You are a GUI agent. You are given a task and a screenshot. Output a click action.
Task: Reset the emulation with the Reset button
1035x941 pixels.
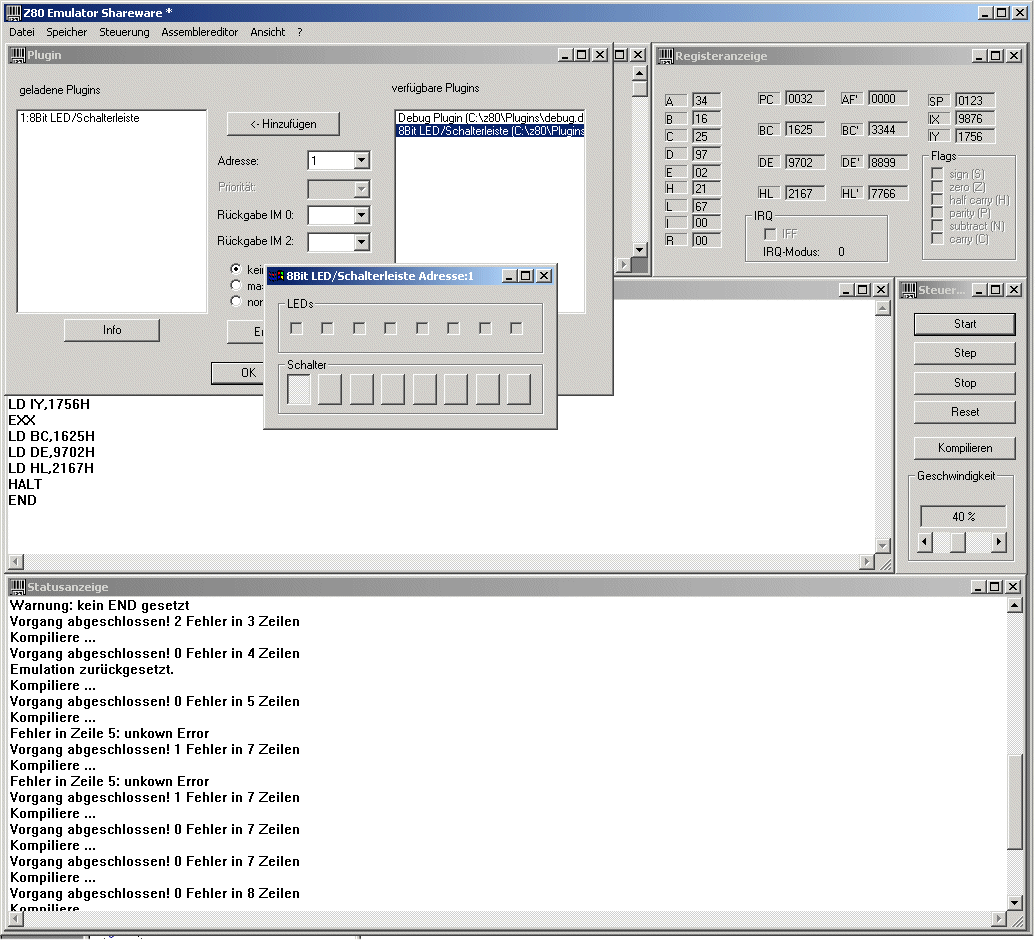point(965,412)
